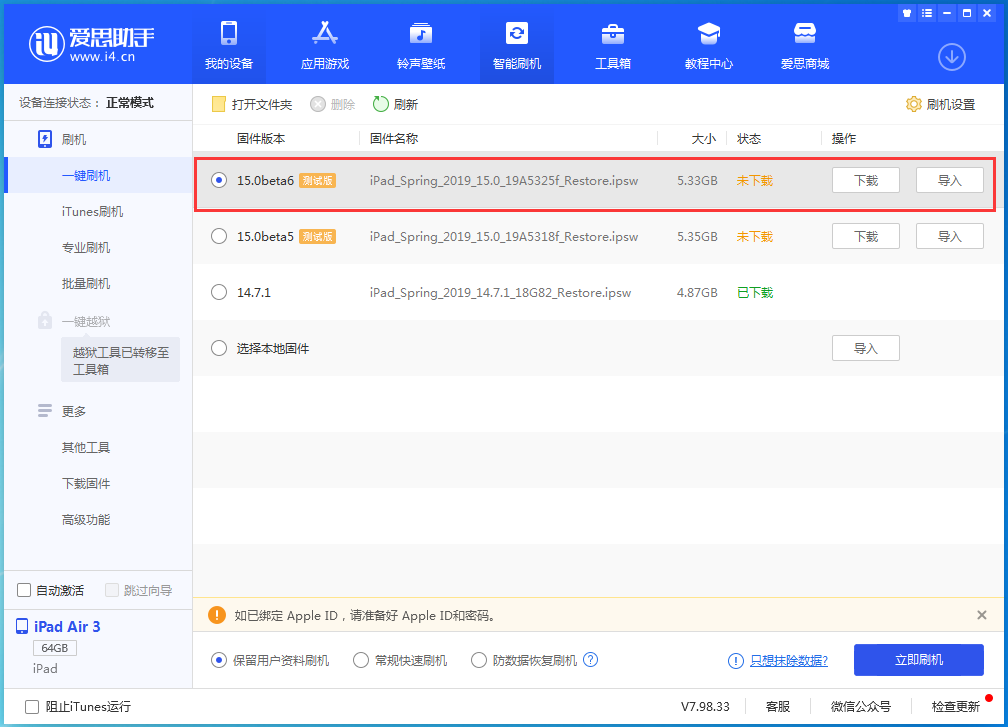
Task: Download the 15.0beta6 firmware
Action: [865, 181]
